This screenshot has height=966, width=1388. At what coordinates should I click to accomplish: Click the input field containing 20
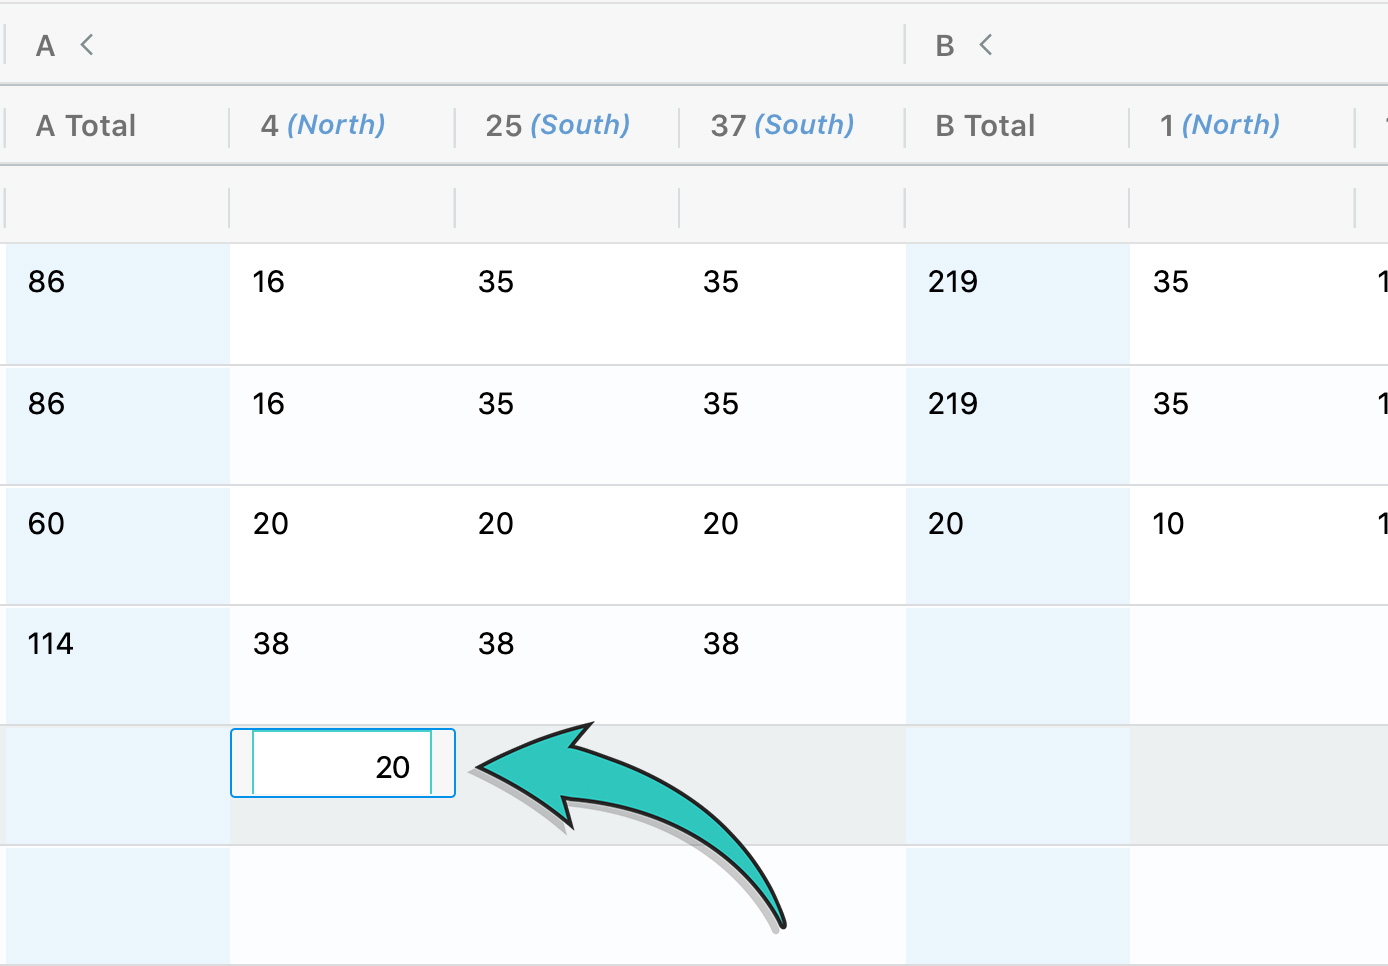(342, 766)
